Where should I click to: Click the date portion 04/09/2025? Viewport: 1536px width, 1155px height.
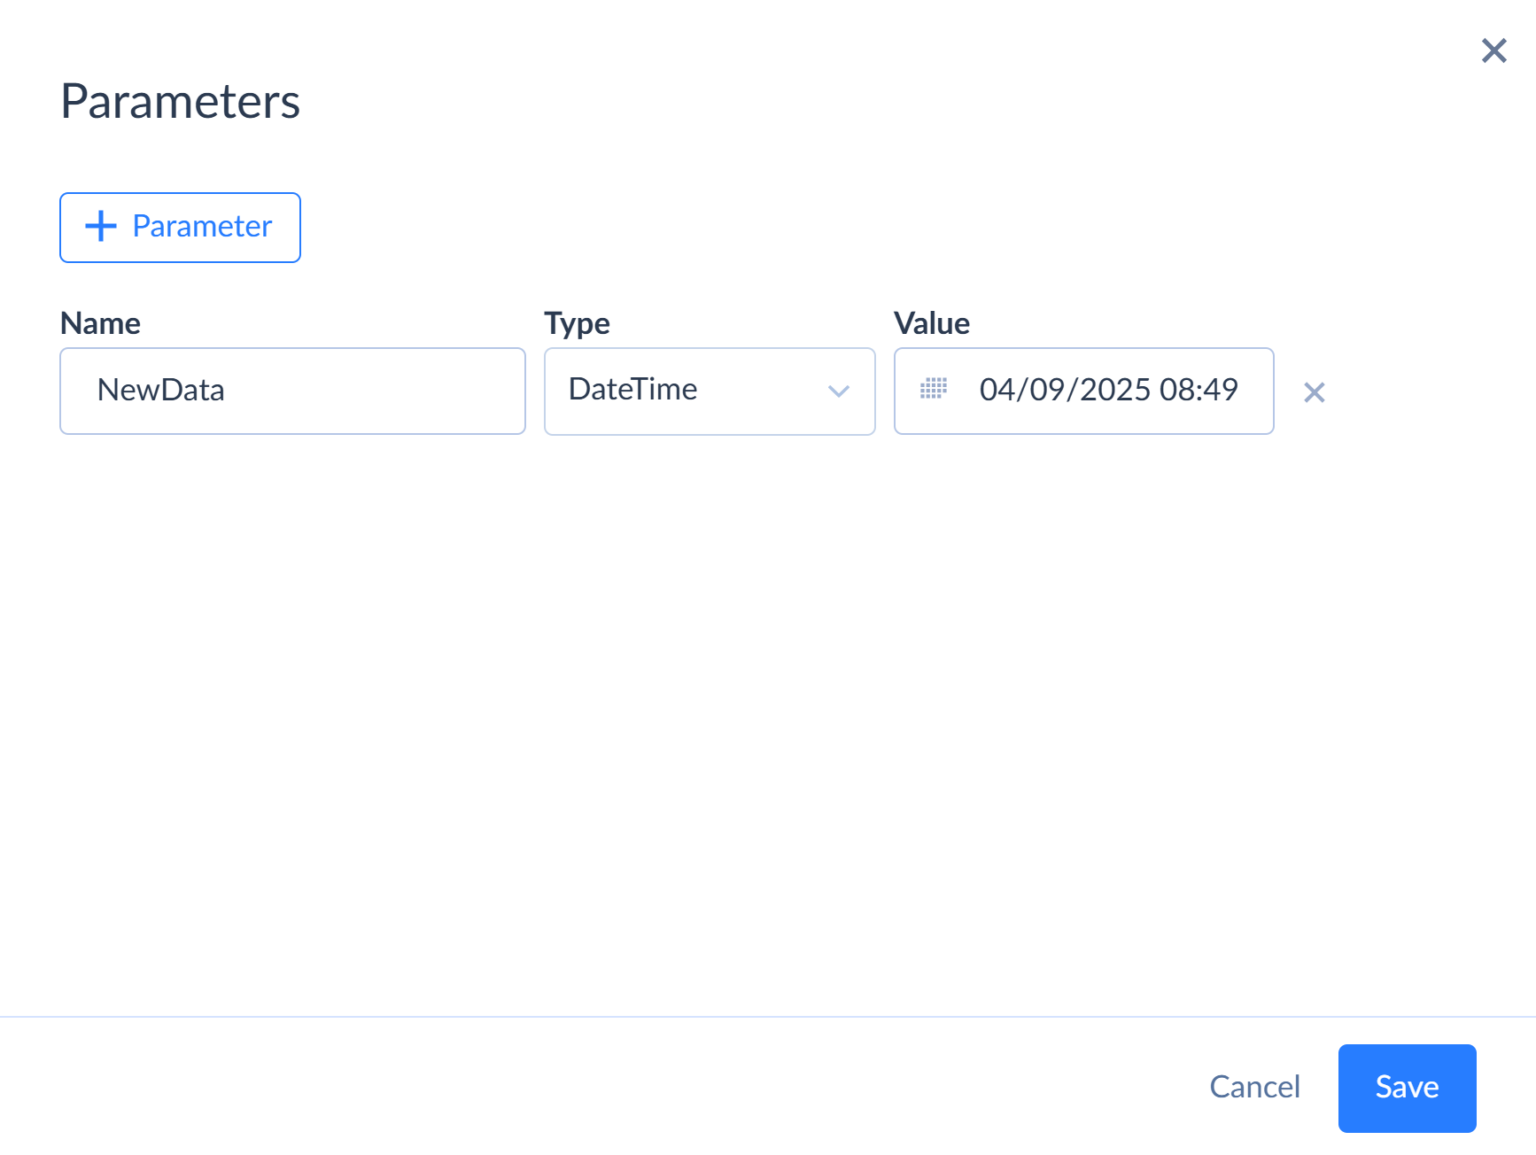(x=1065, y=389)
